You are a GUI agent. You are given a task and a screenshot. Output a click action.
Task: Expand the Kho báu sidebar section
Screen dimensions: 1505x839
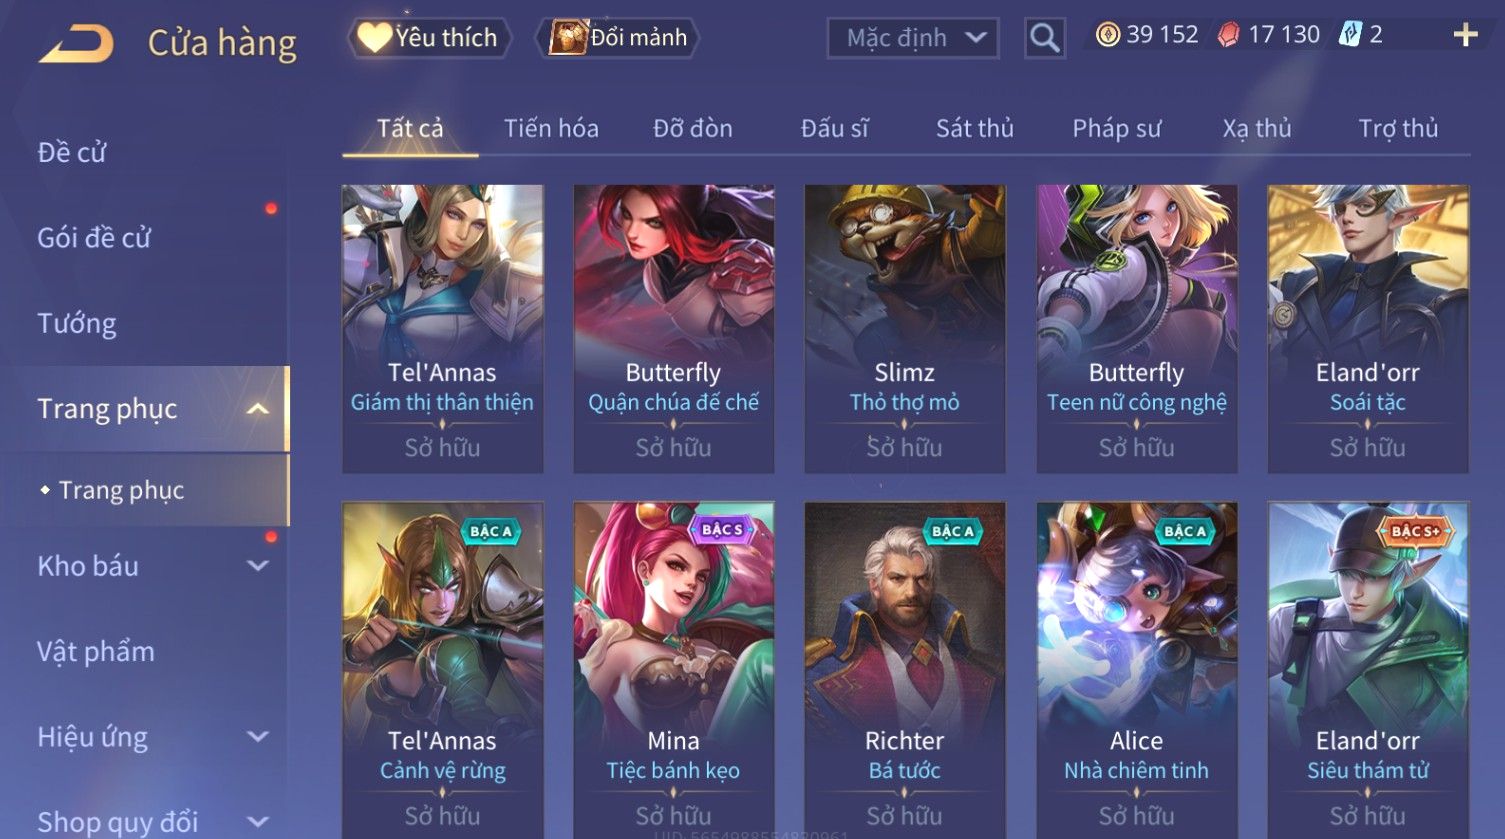click(257, 566)
